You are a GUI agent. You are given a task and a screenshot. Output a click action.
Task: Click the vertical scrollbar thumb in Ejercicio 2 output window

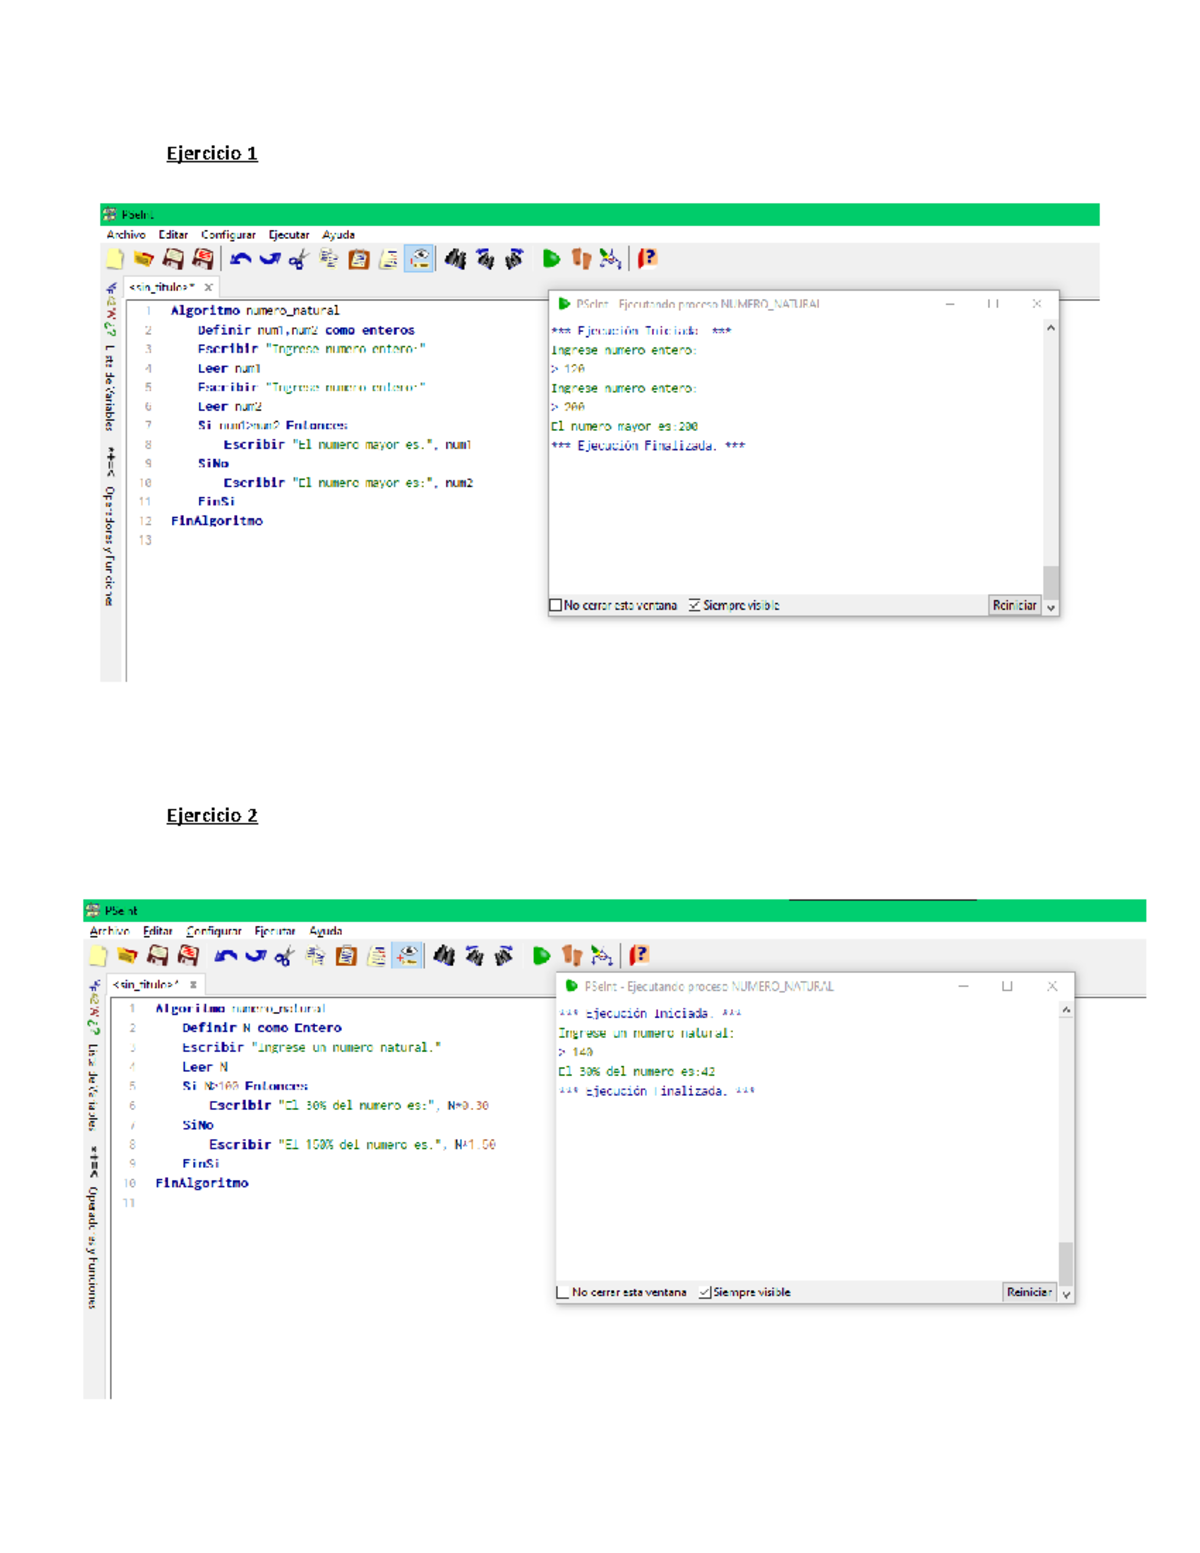1066,1263
